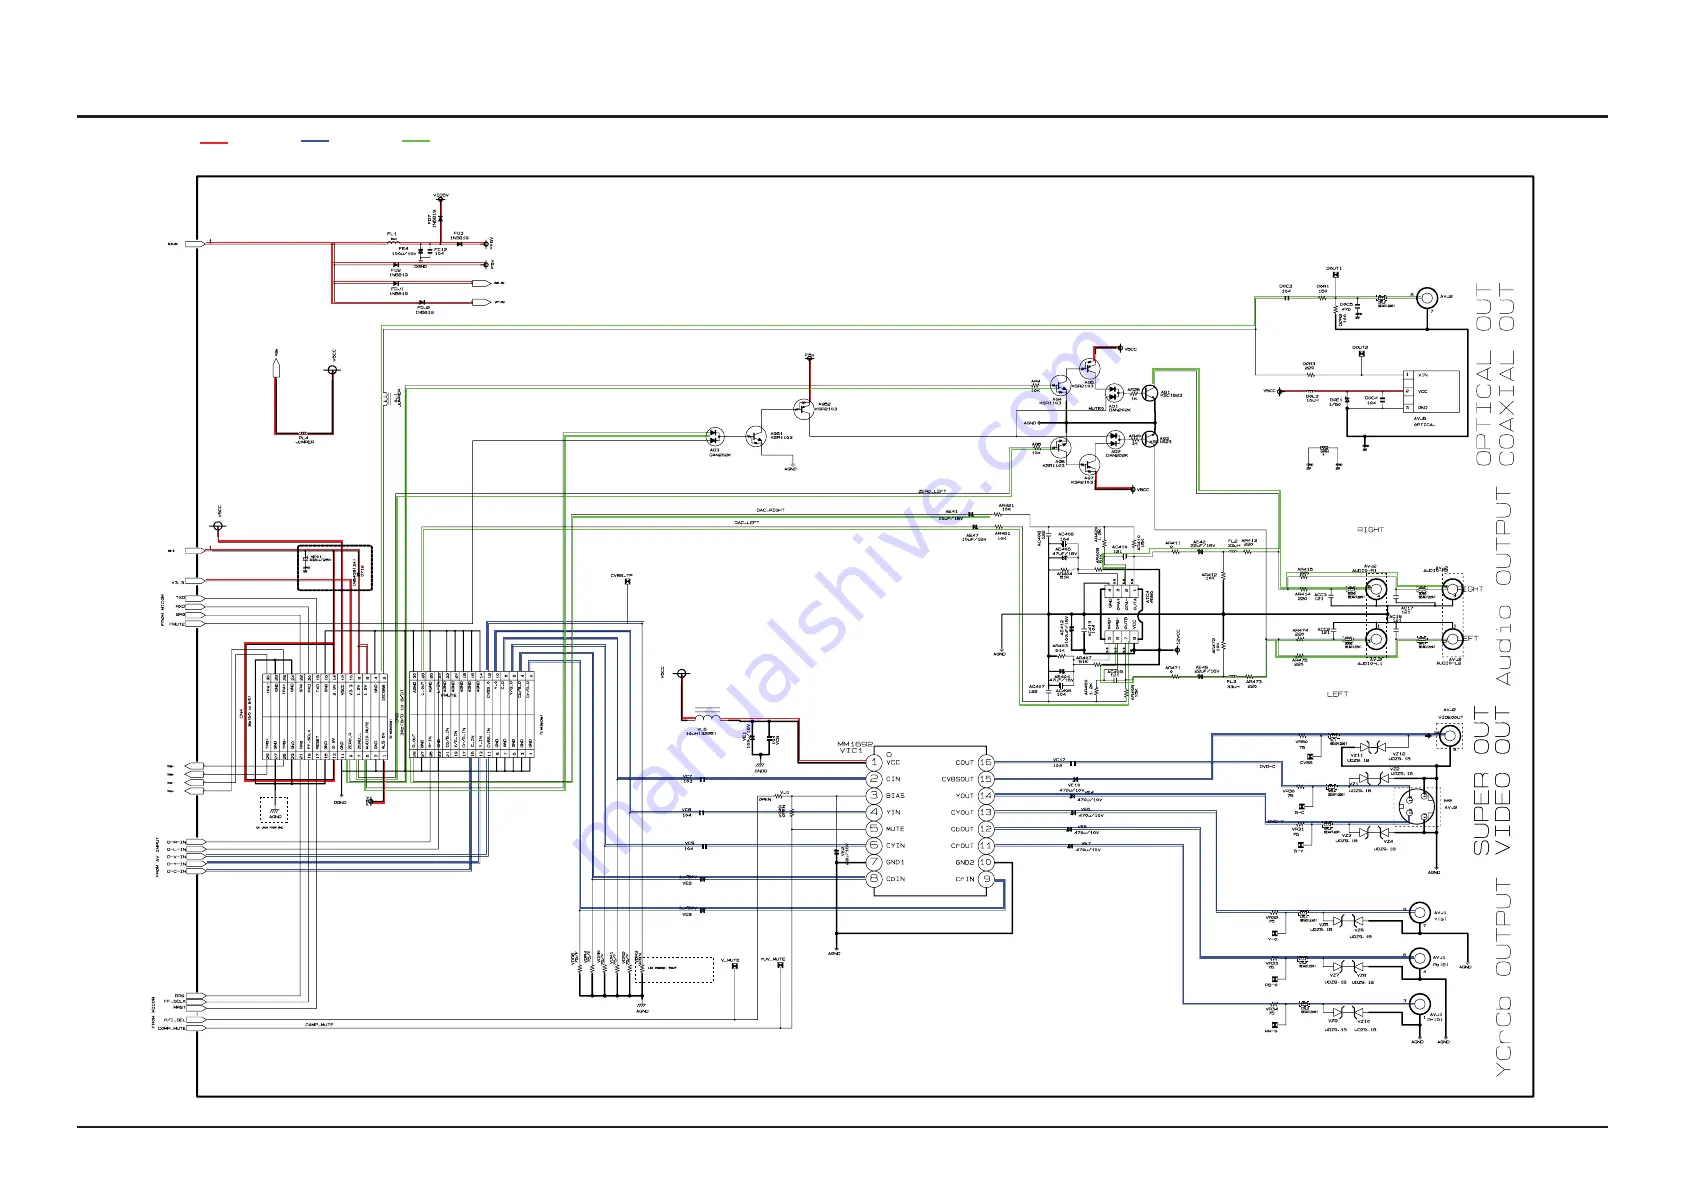Viewport: 1683px width, 1190px height.
Task: Select pin 15 circle next to CVBSOUT
Action: 986,779
